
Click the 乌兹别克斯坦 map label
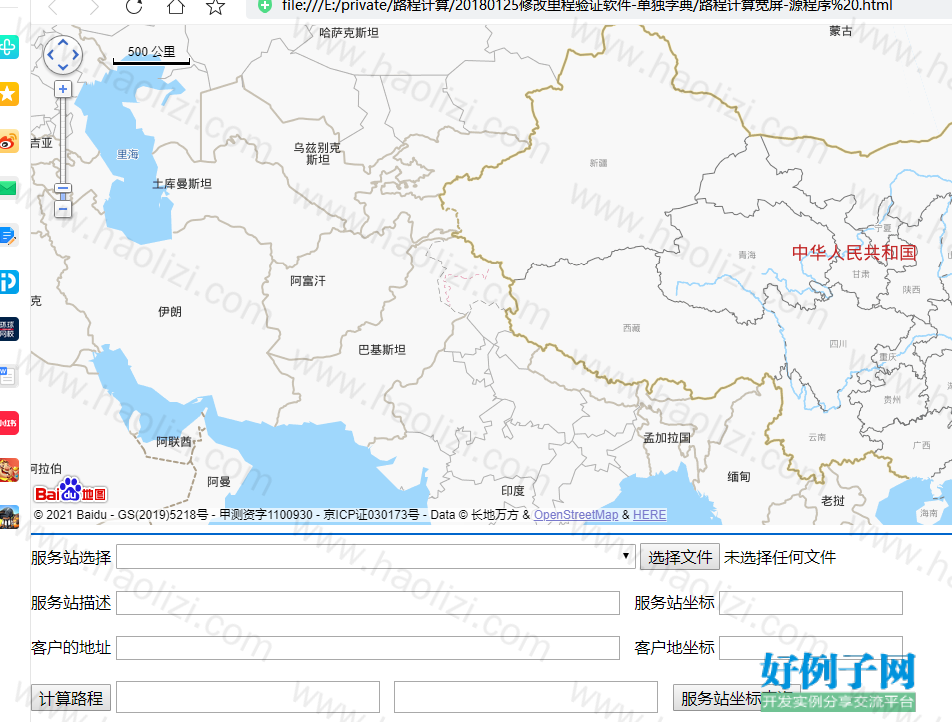pyautogui.click(x=317, y=153)
